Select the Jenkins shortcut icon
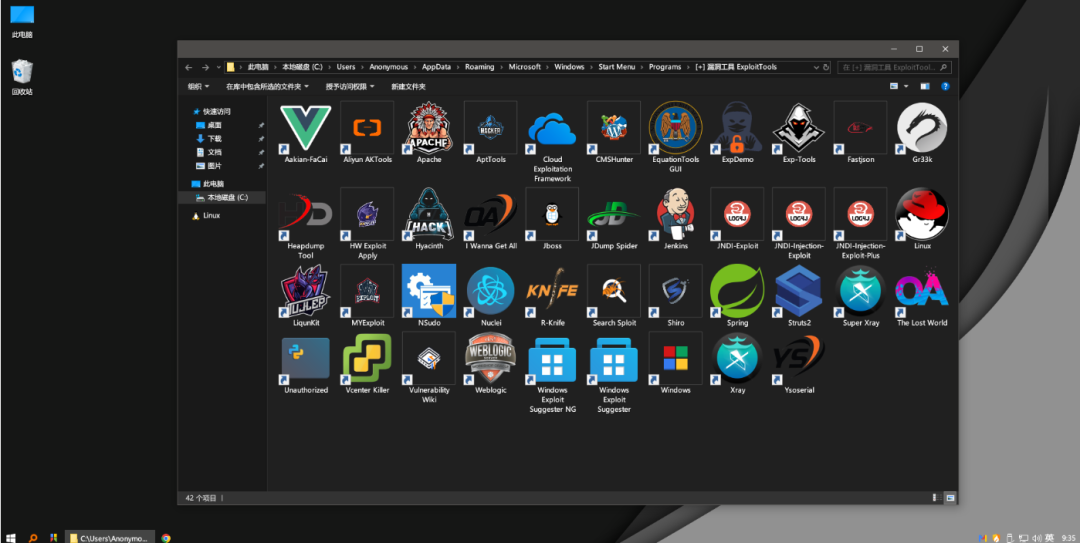 click(676, 214)
